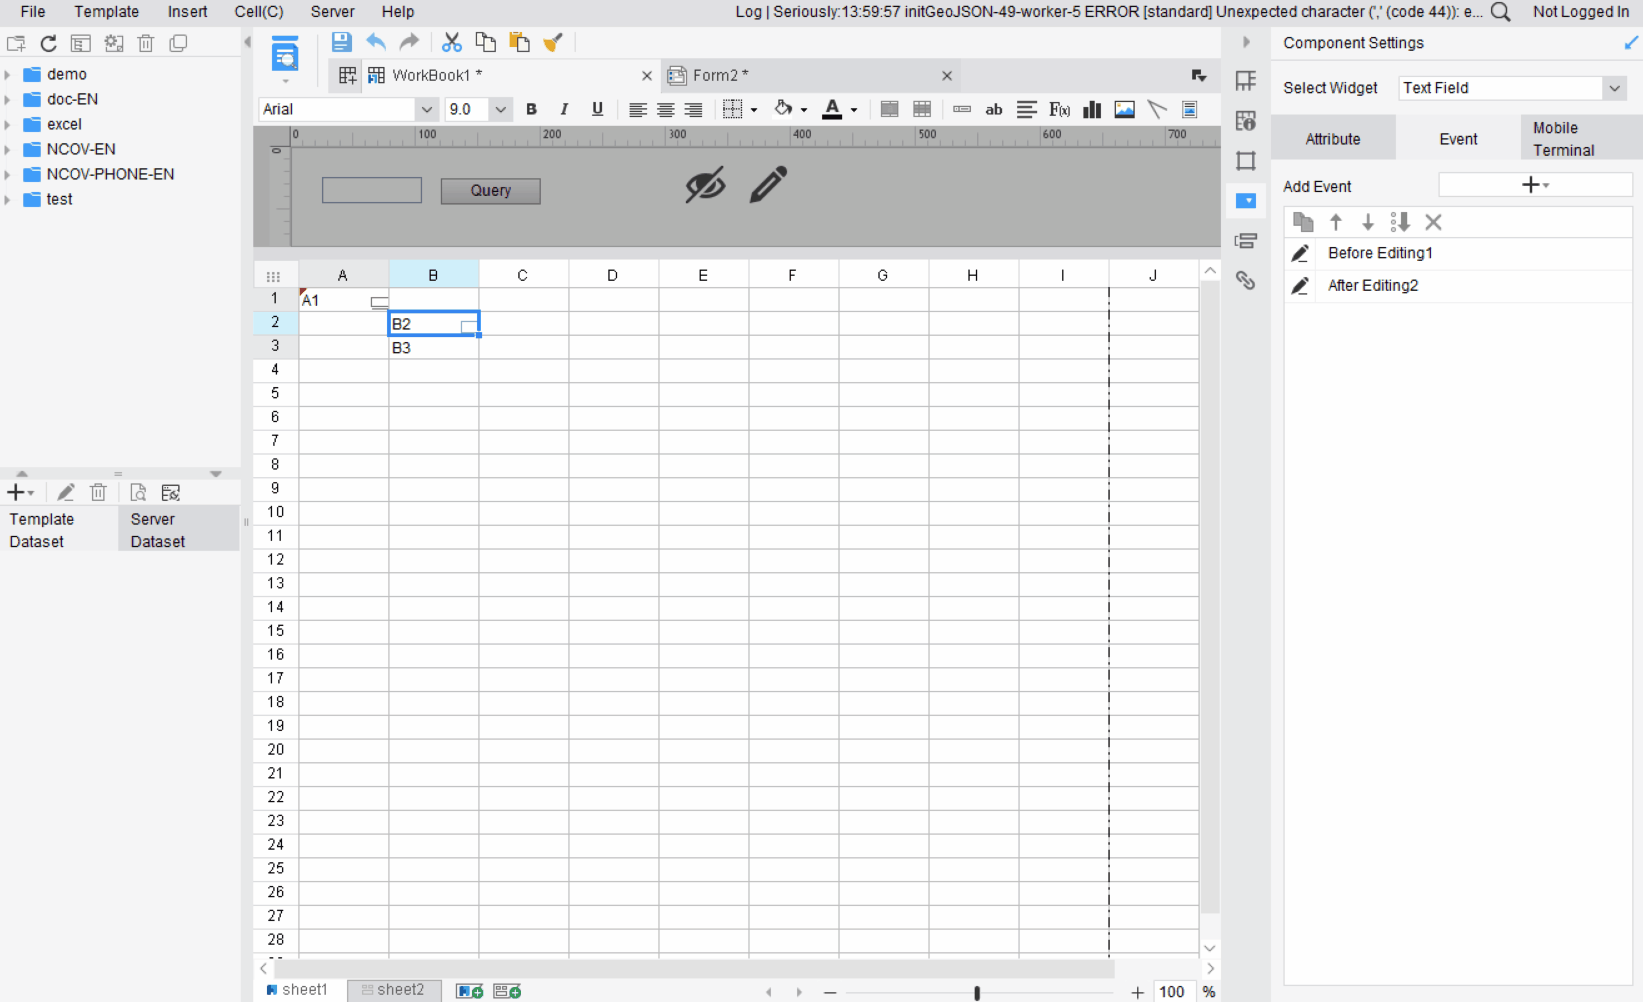Image resolution: width=1643 pixels, height=1002 pixels.
Task: Hide the parameter pane with the eye icon
Action: click(x=705, y=185)
